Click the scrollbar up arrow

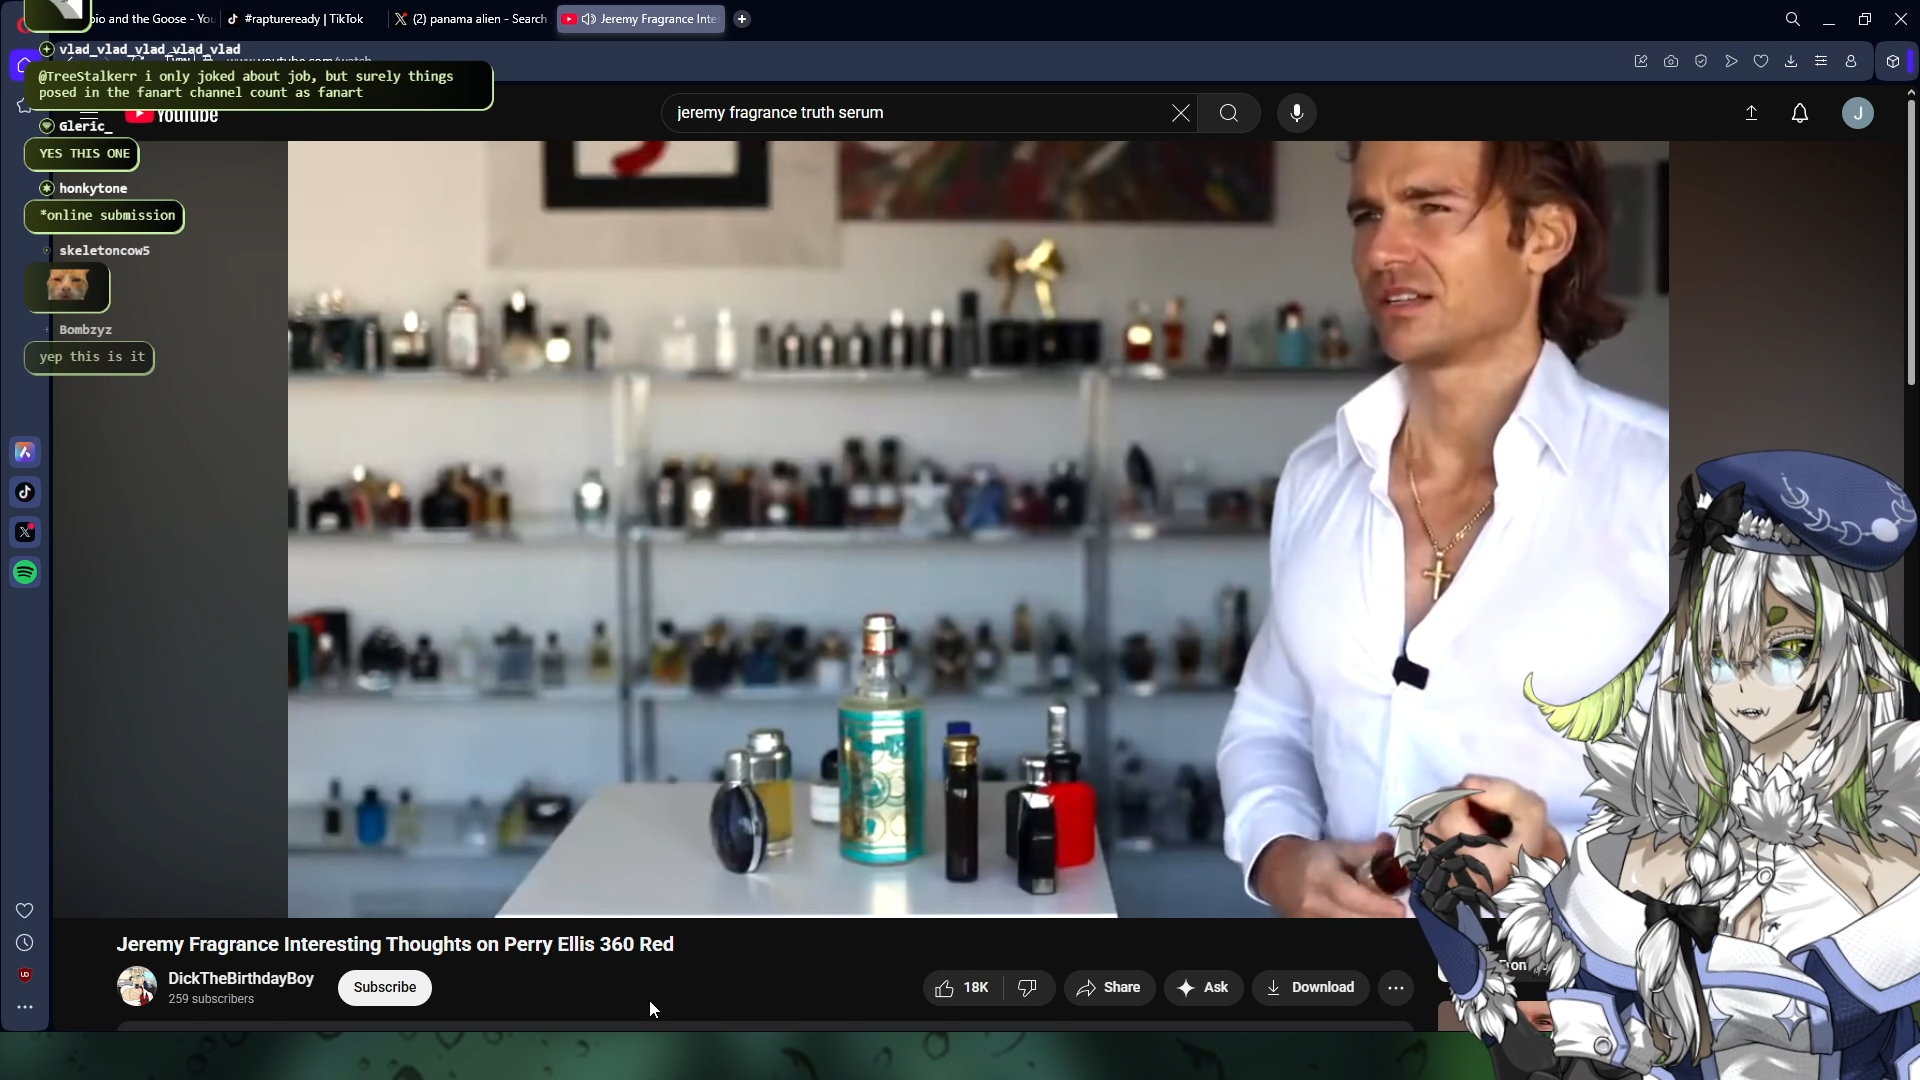(x=1911, y=92)
